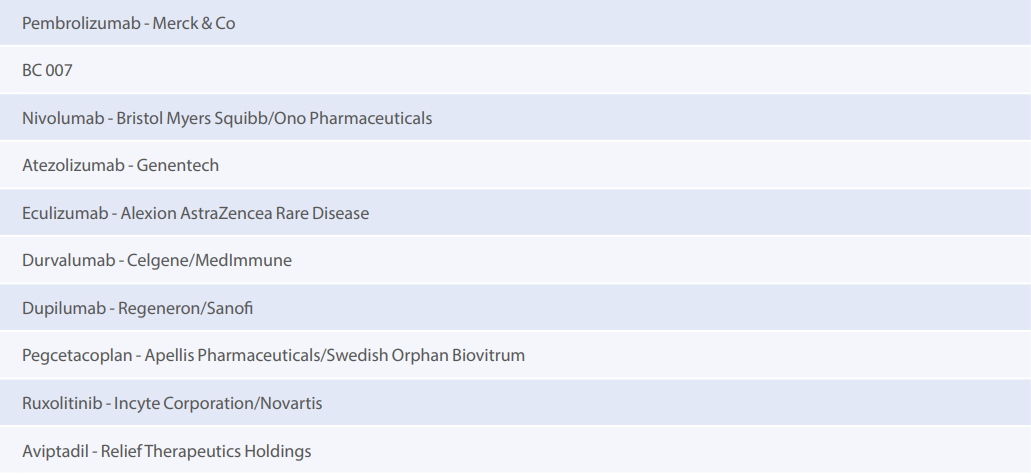Open the Aviptadil entry
Viewport: 1031px width, 474px height.
56,451
